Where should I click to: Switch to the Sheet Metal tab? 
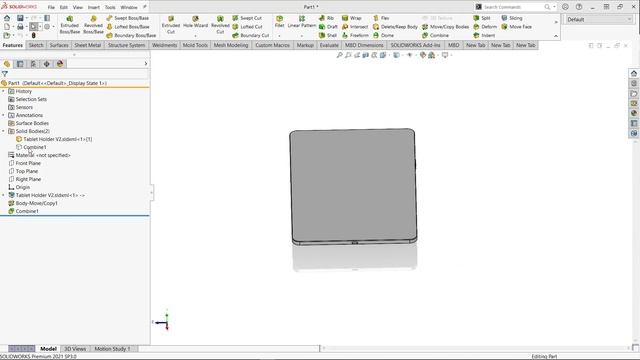(87, 45)
